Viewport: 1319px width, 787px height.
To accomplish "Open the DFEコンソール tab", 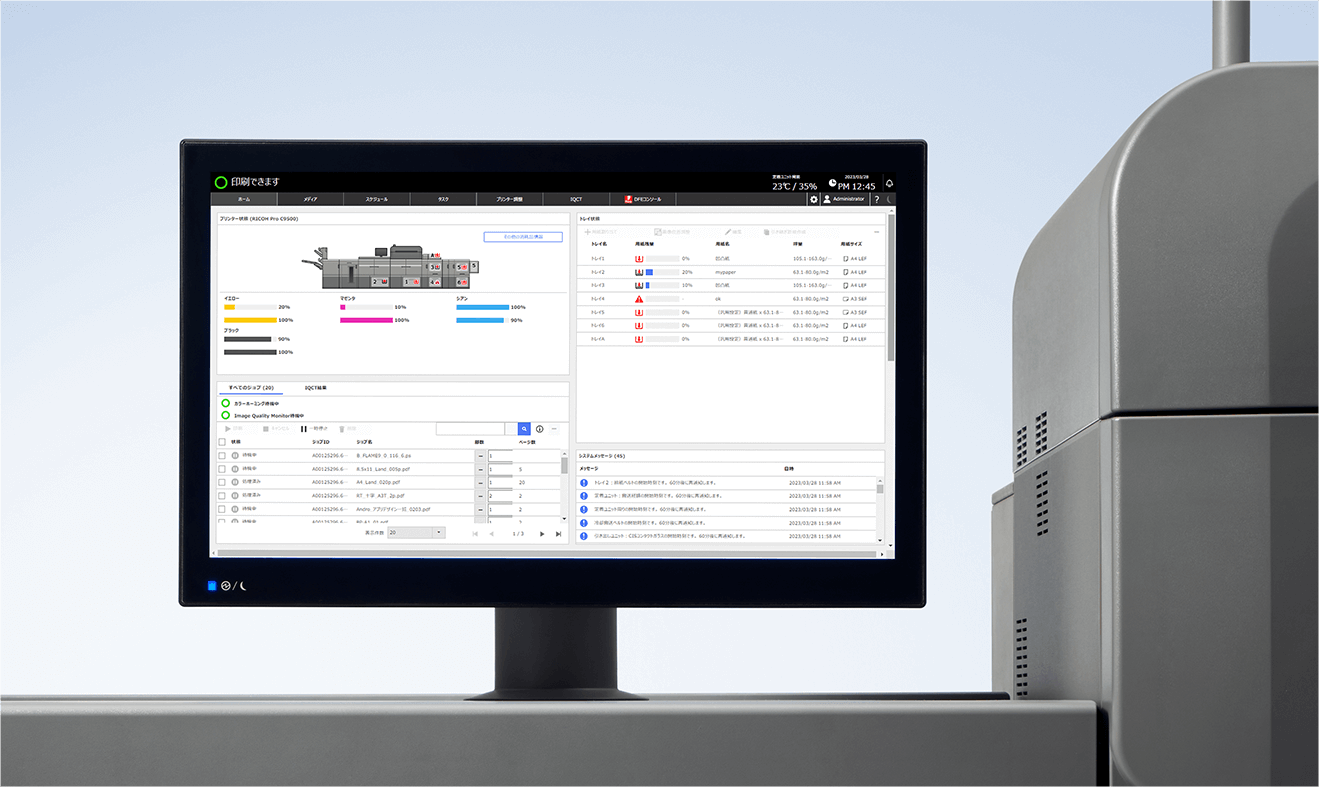I will [650, 199].
